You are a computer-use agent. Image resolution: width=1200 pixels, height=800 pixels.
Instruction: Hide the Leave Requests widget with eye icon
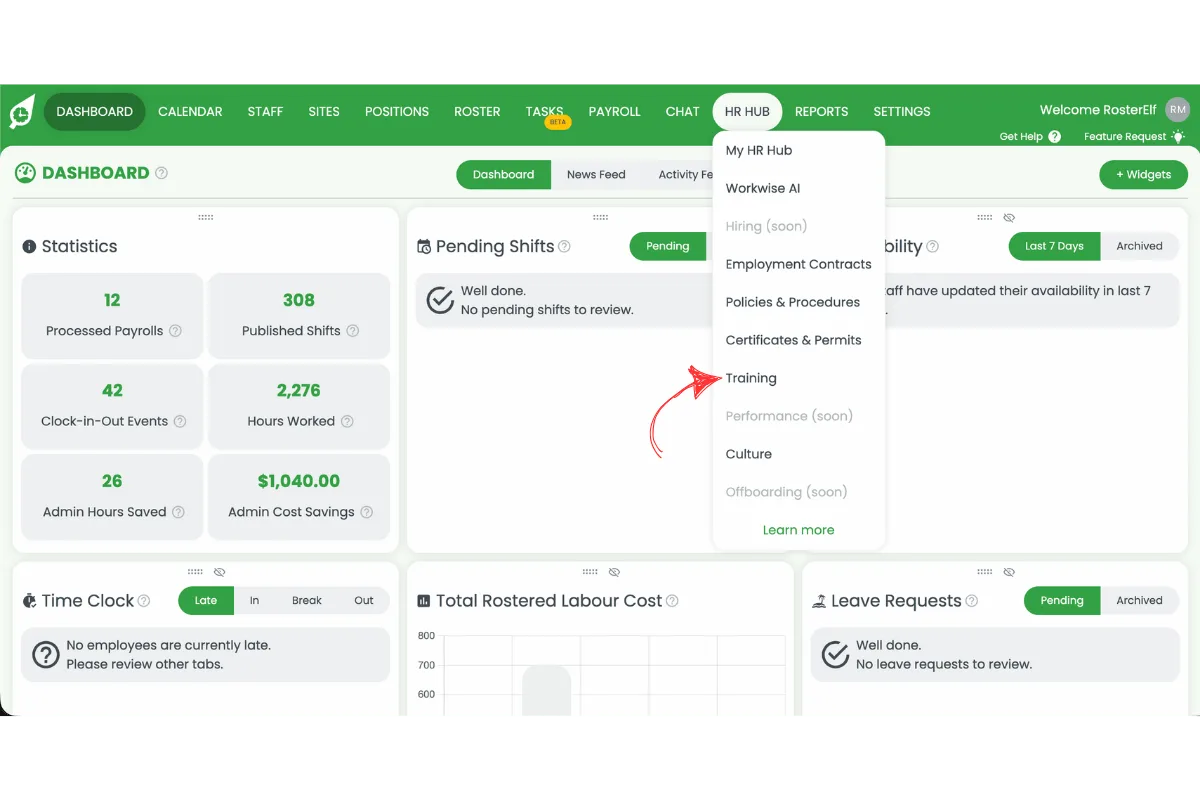1009,572
